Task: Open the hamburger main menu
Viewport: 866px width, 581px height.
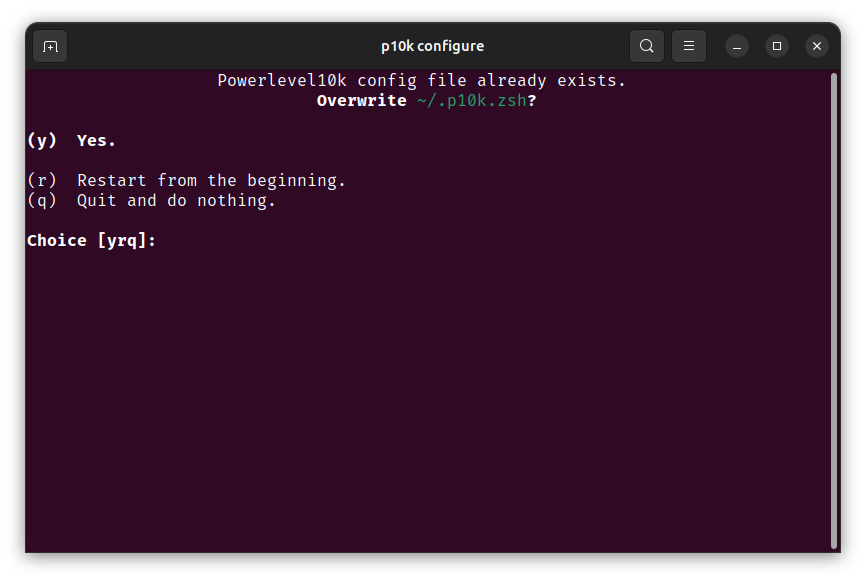Action: pos(689,46)
